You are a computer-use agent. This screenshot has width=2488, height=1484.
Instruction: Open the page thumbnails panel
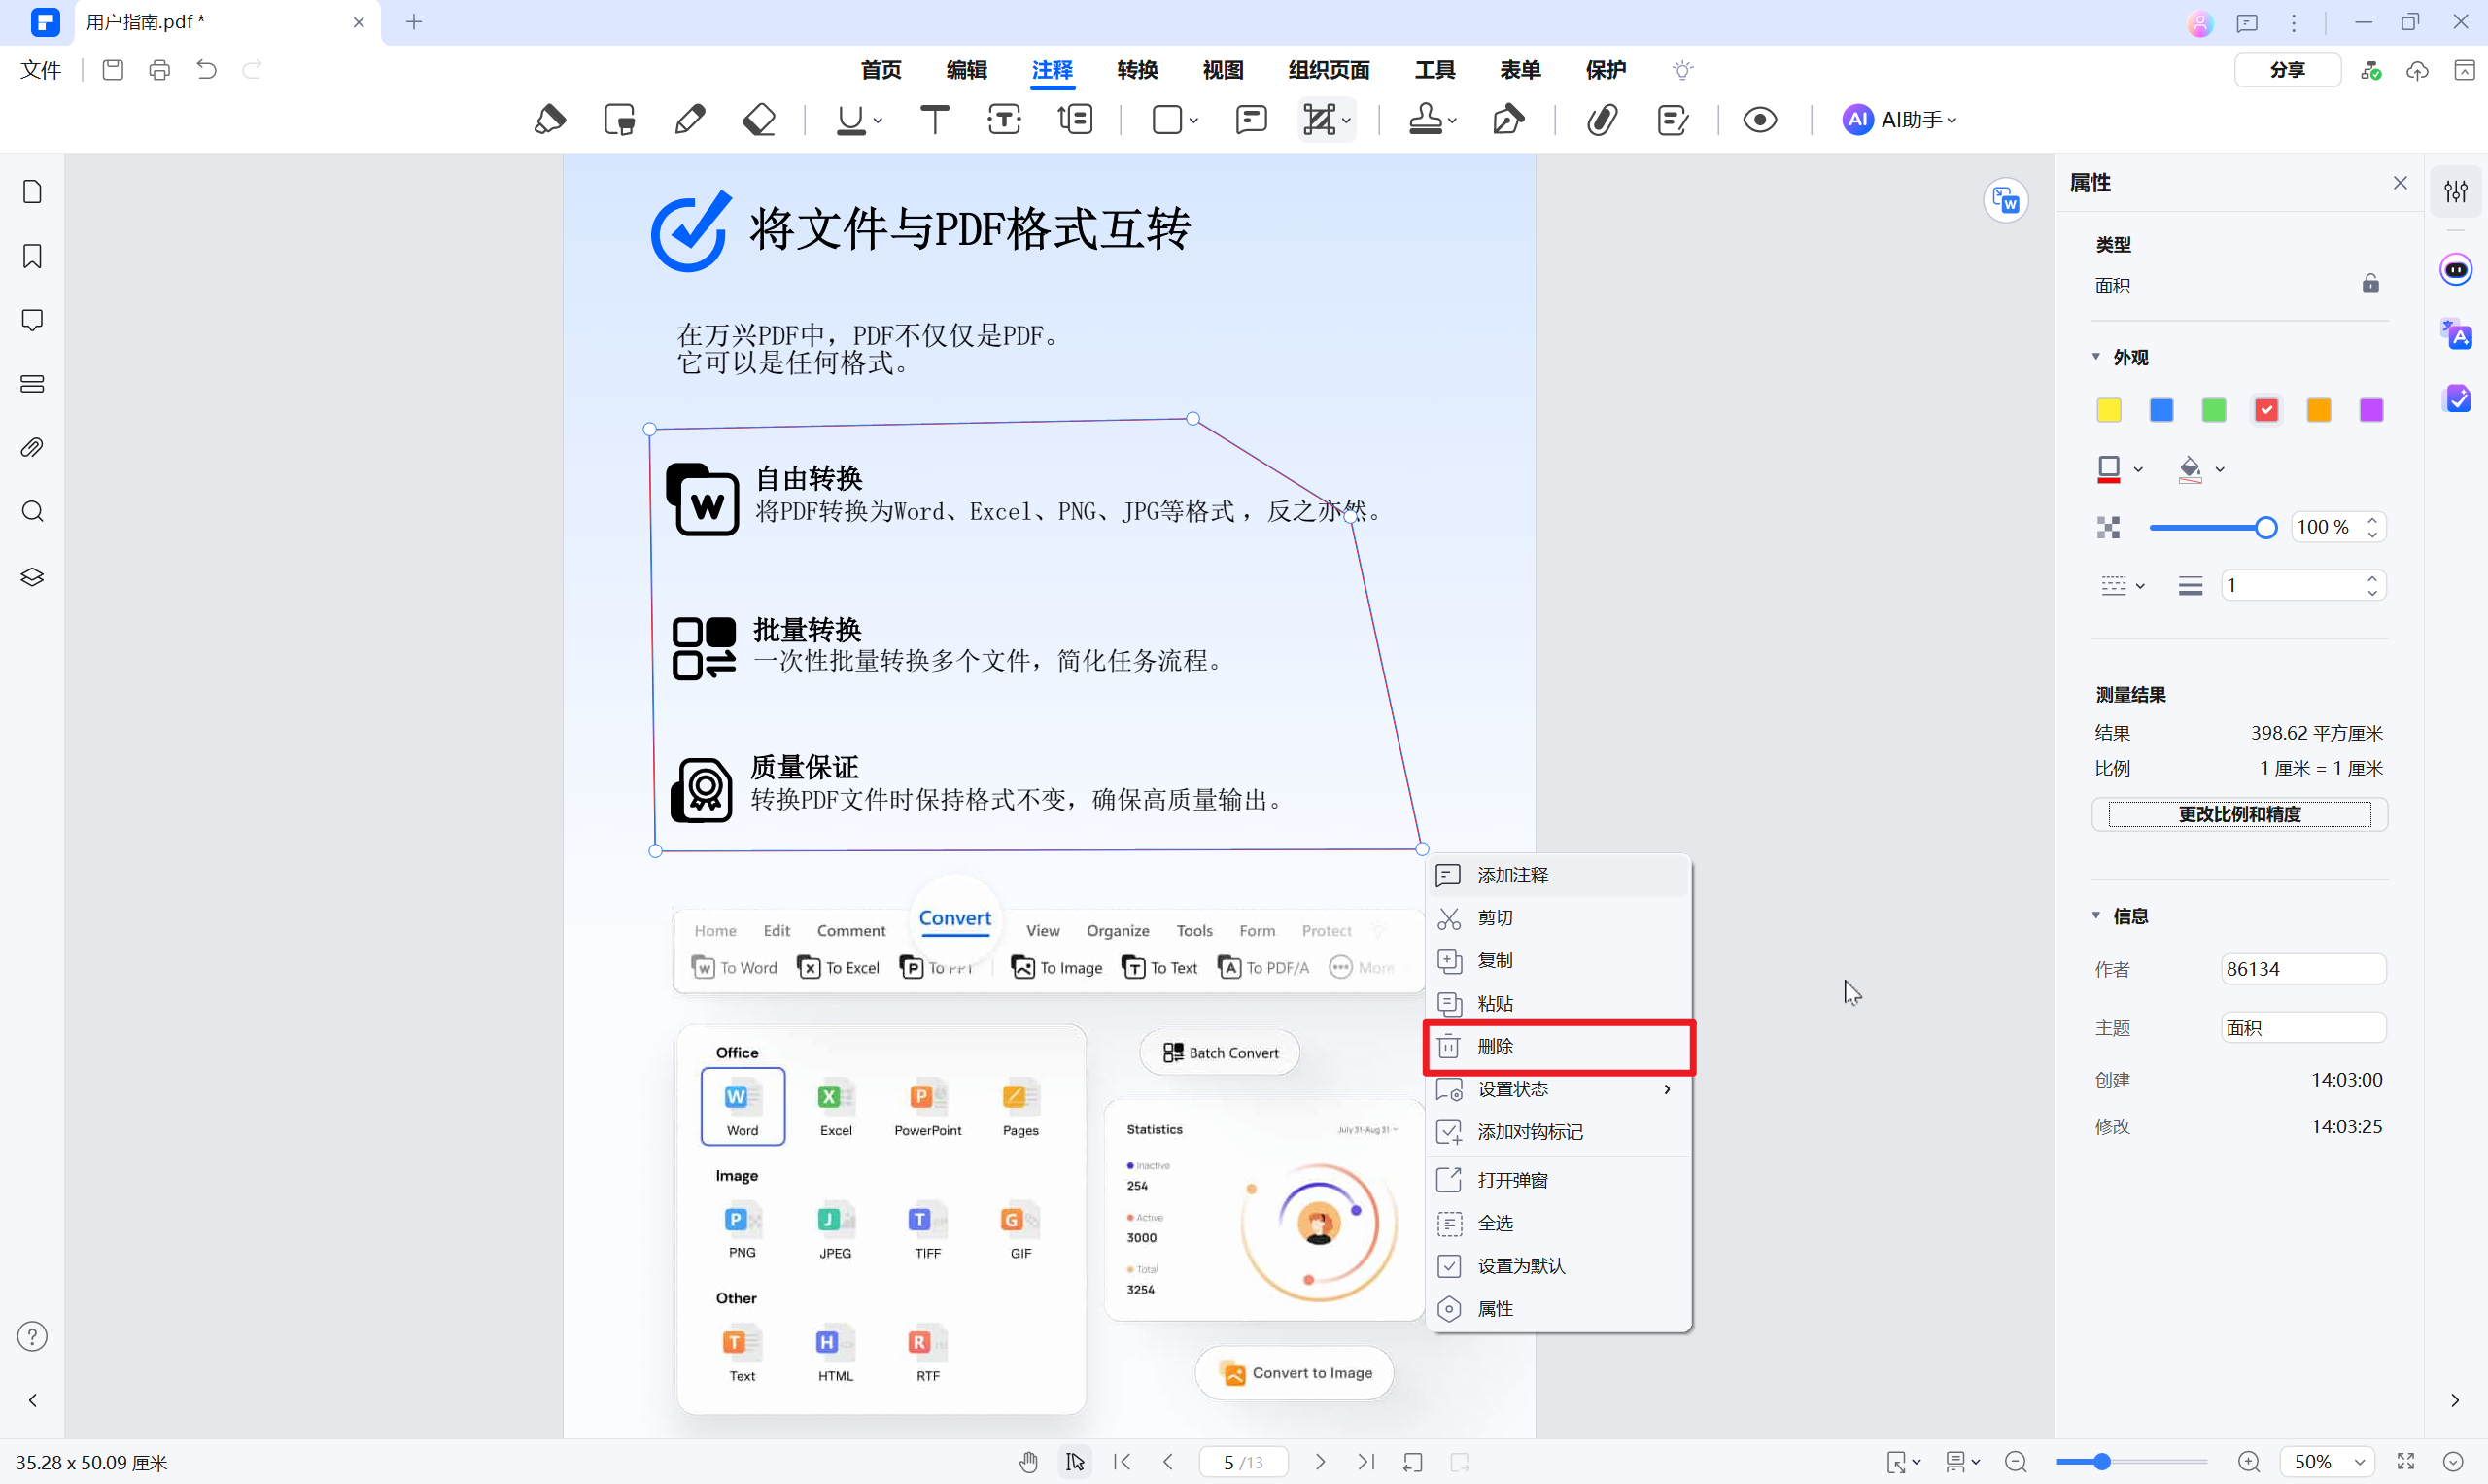point(32,190)
